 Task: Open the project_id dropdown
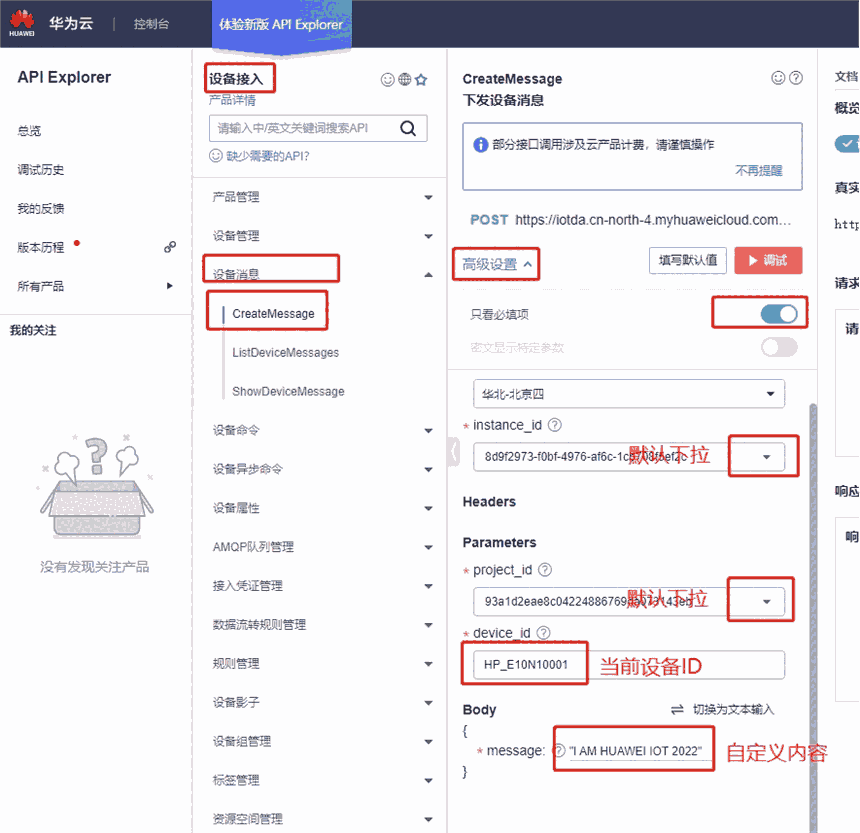click(766, 602)
